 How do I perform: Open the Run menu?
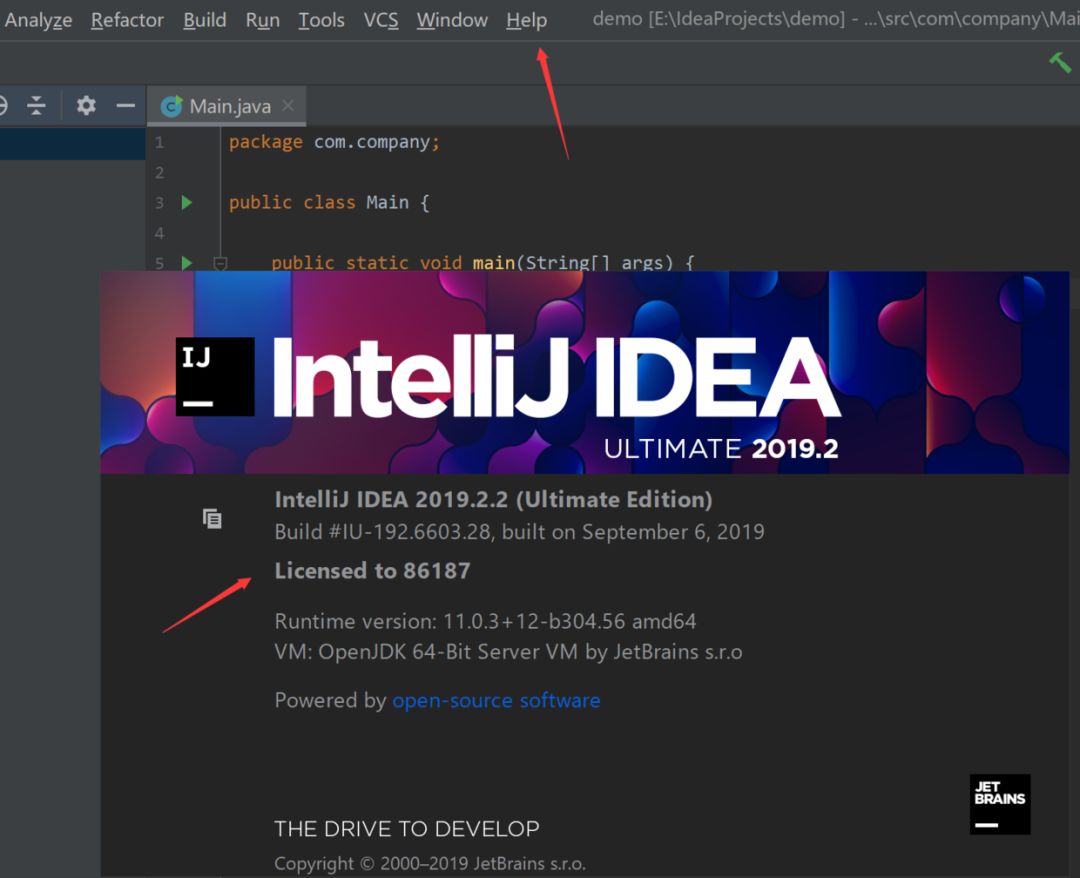point(262,20)
